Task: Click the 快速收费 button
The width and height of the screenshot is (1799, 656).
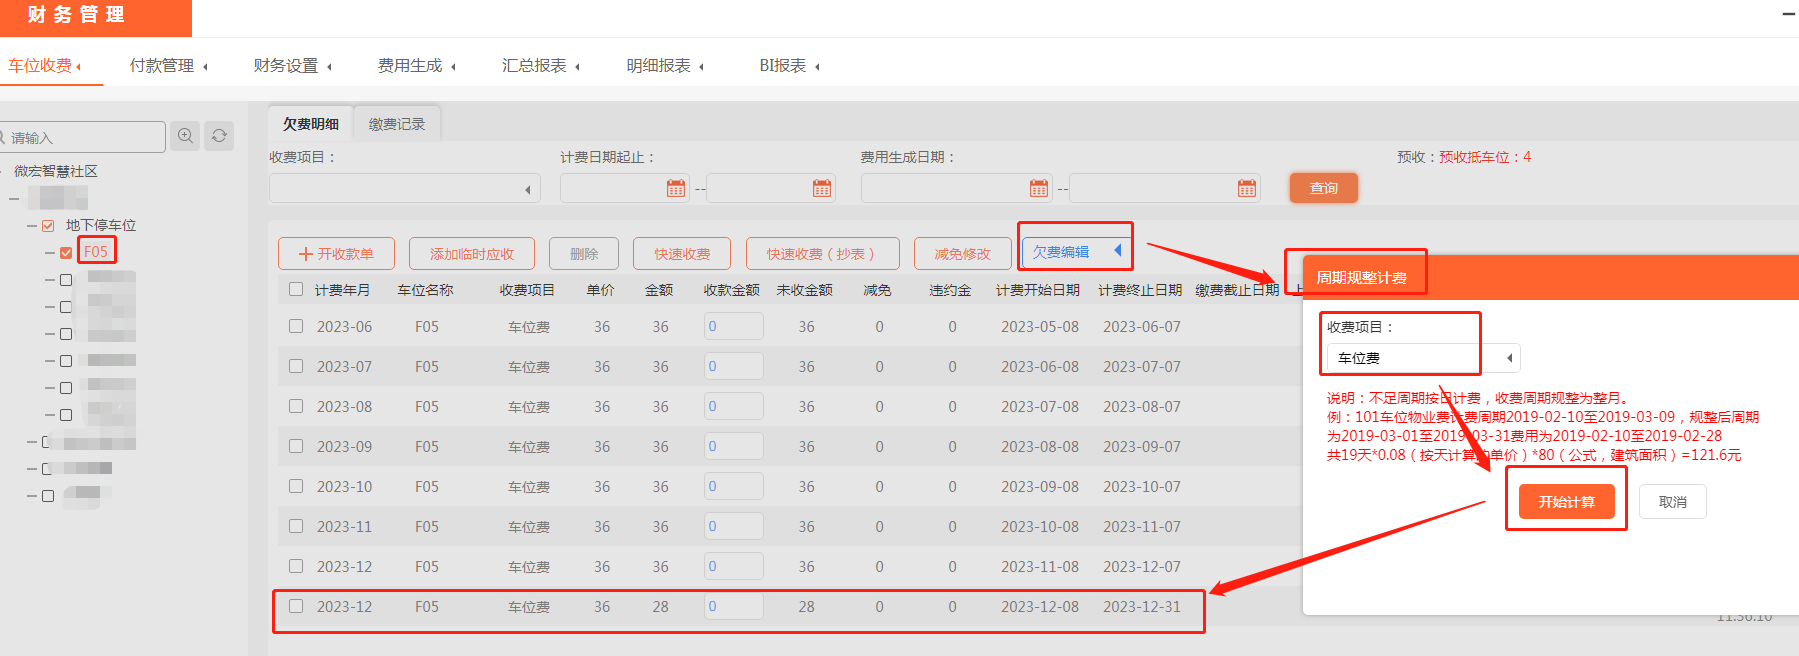Action: coord(682,254)
